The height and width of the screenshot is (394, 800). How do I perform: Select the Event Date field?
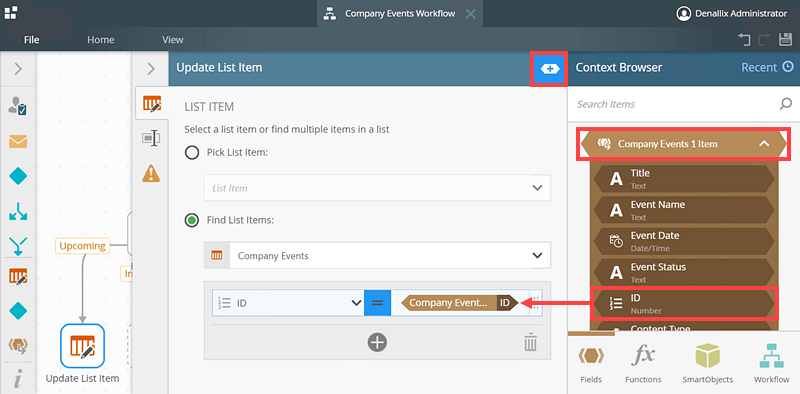(683, 241)
